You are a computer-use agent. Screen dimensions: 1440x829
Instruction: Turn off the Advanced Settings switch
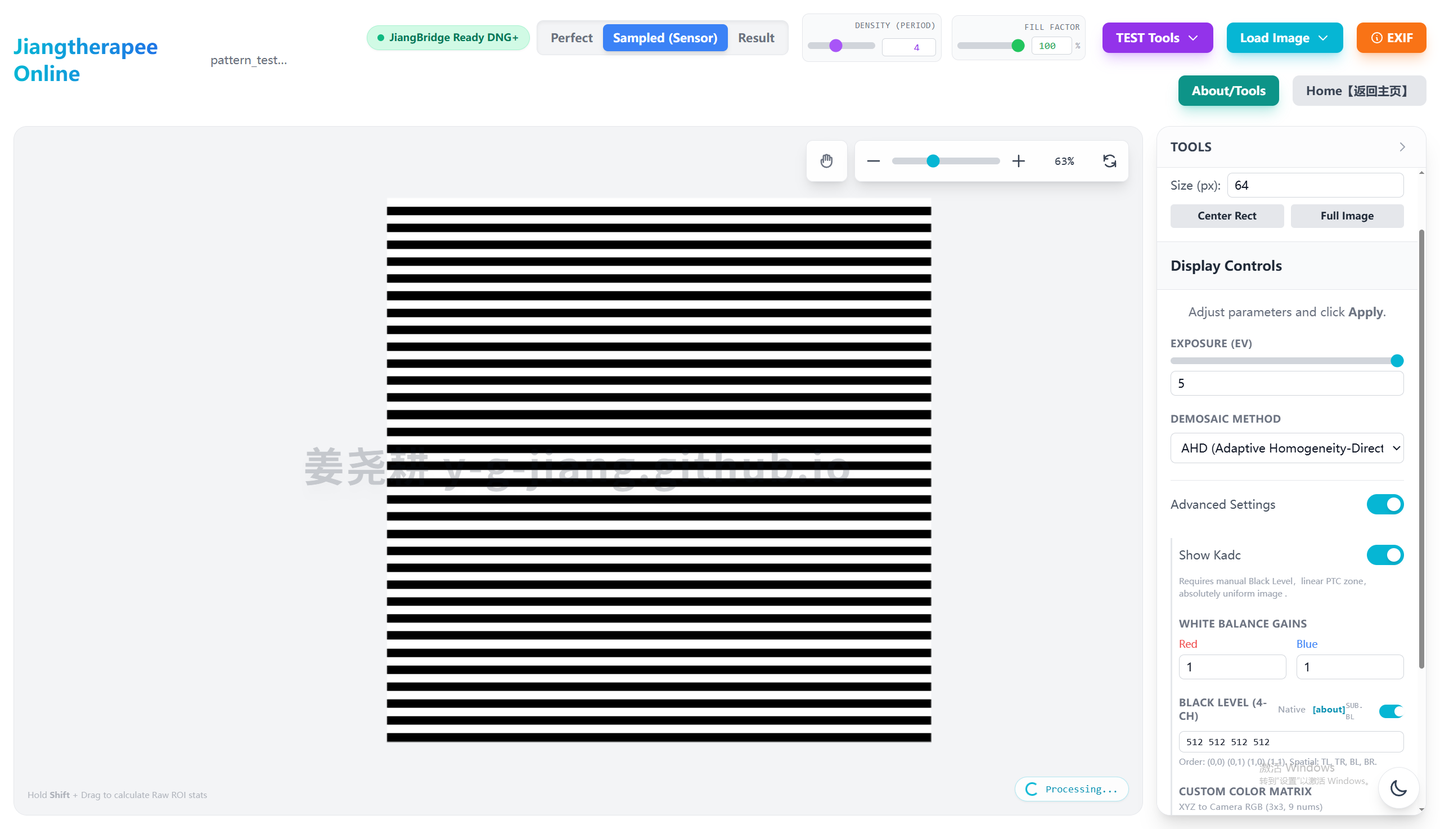click(1385, 504)
